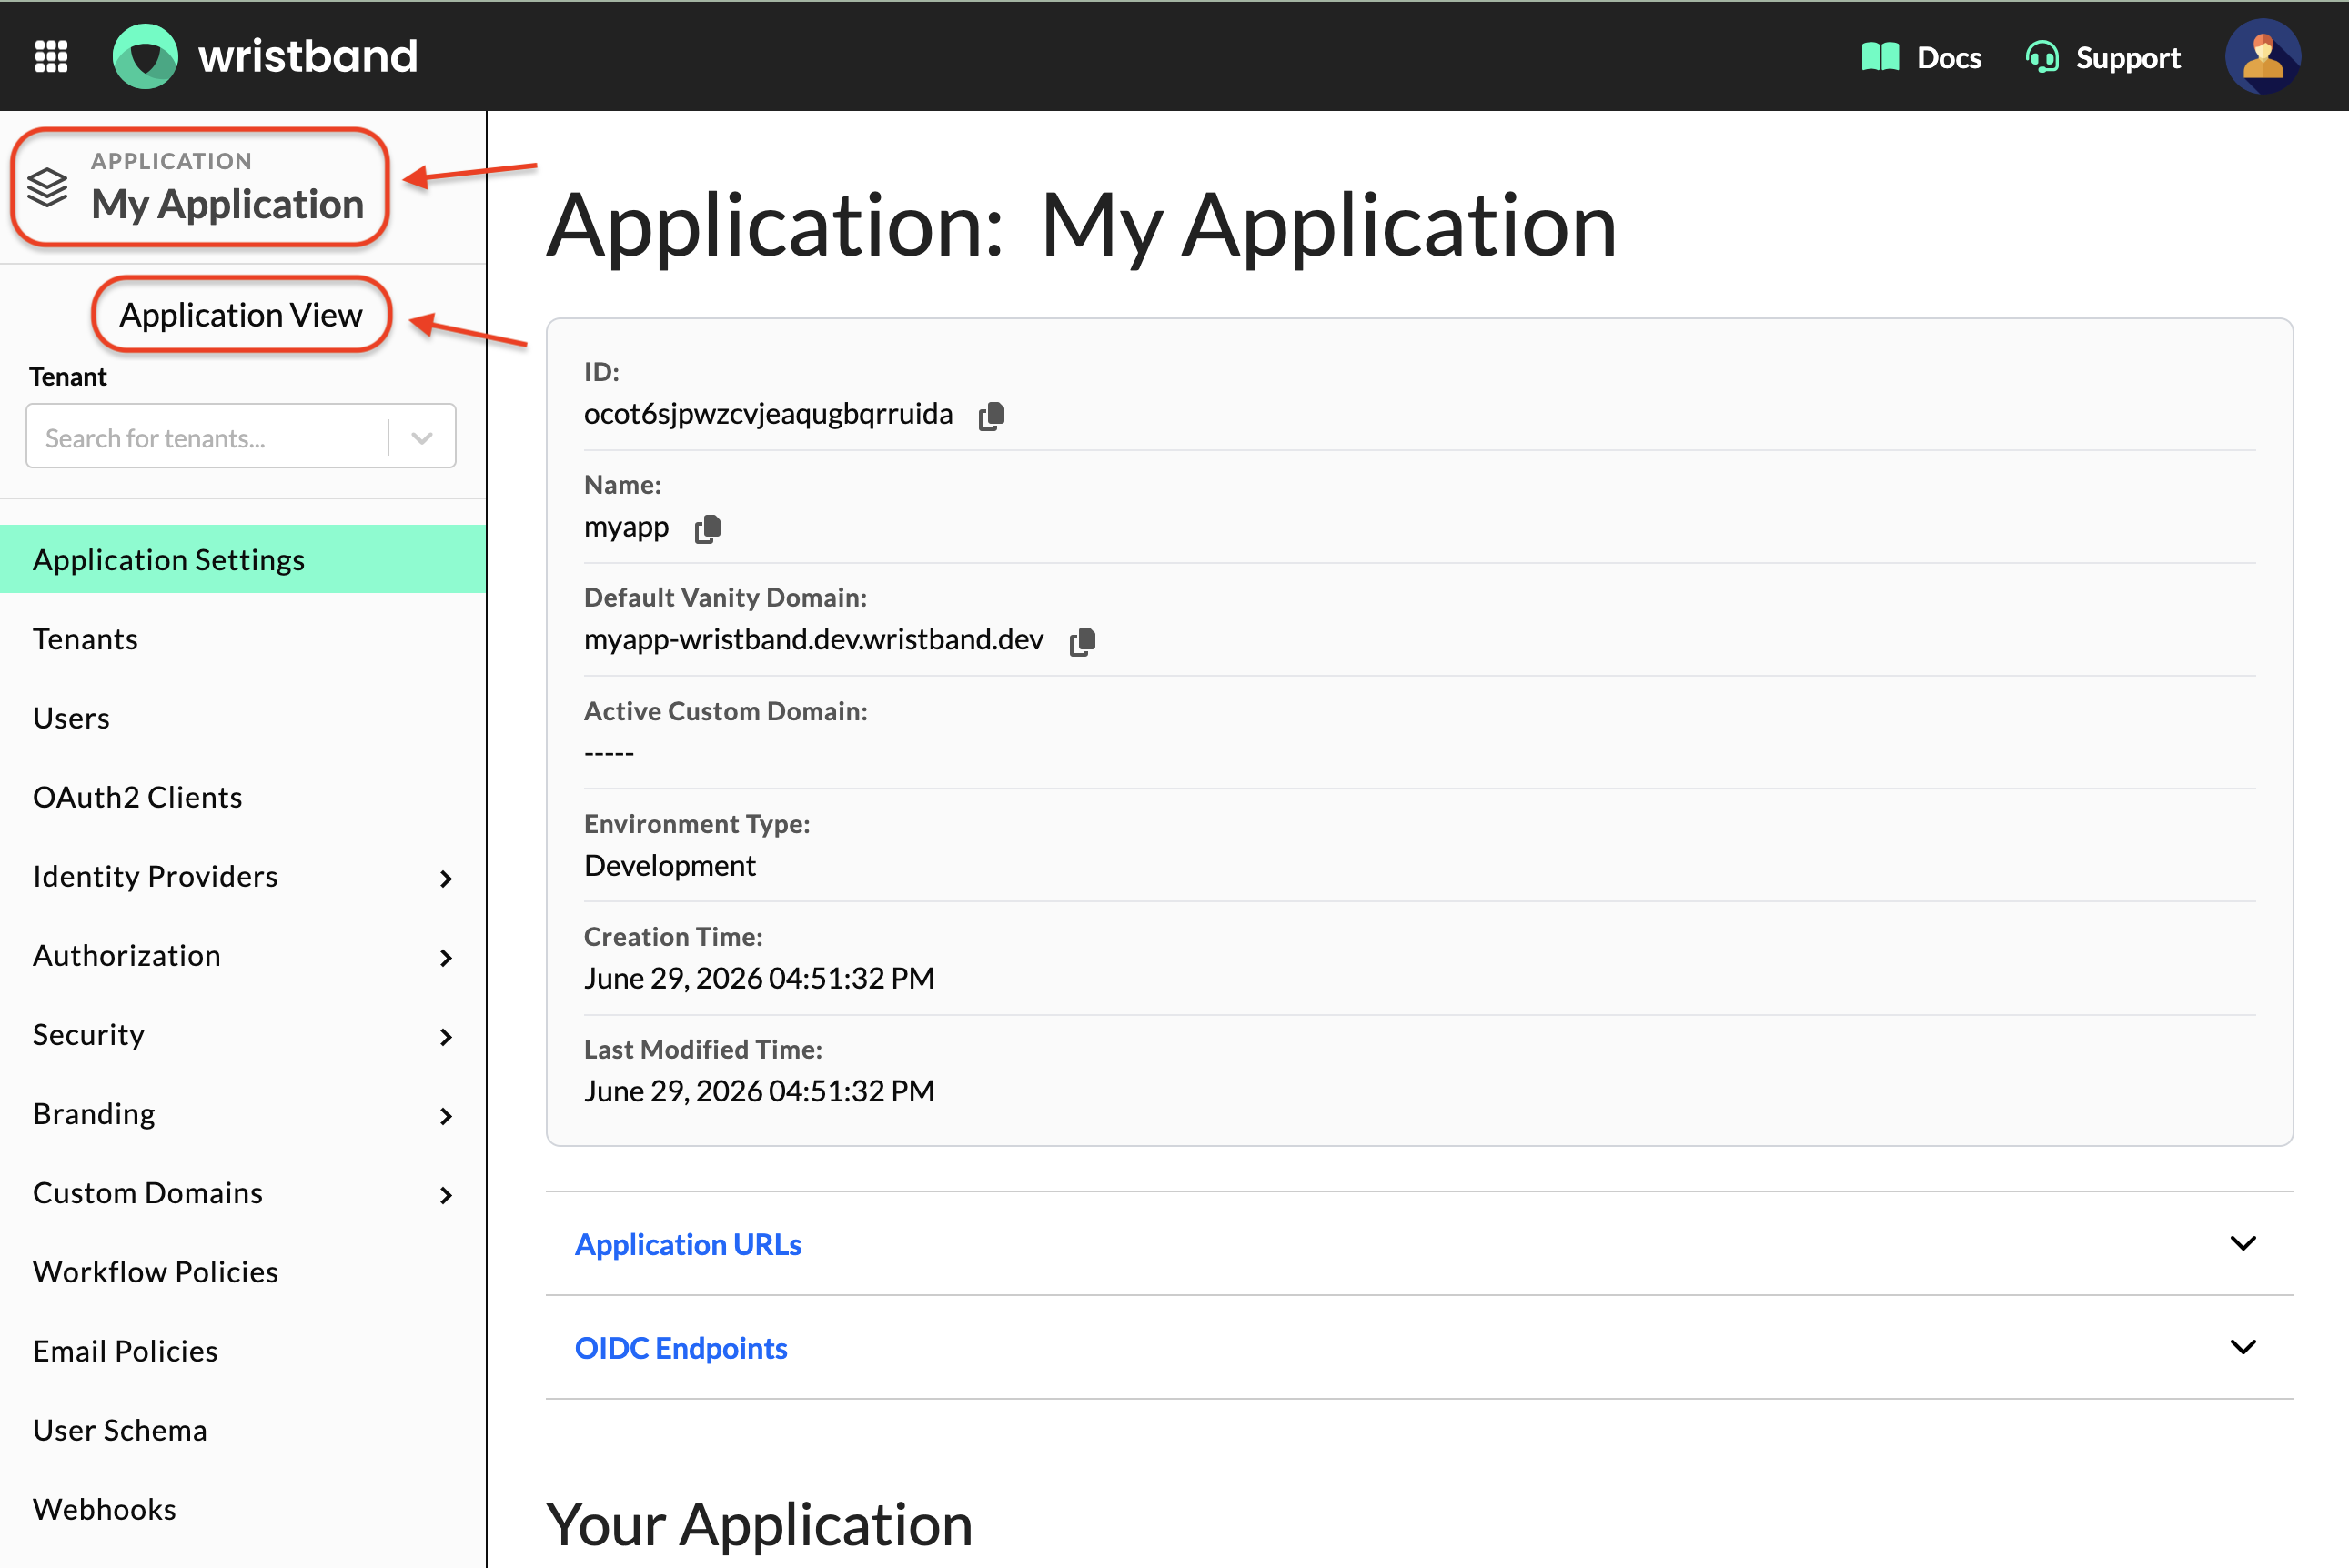Open Branding menu item
This screenshot has height=1568, width=2349.
click(94, 1113)
